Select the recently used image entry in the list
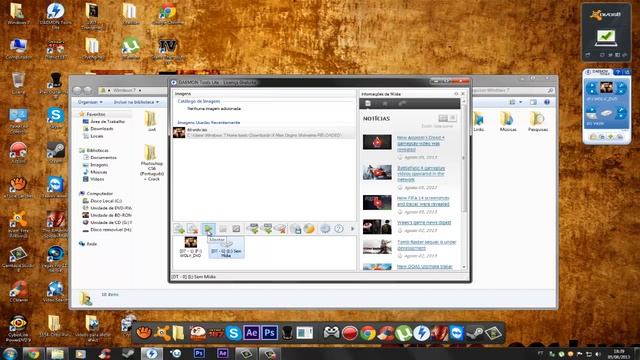This screenshot has width=640, height=360. 263,132
